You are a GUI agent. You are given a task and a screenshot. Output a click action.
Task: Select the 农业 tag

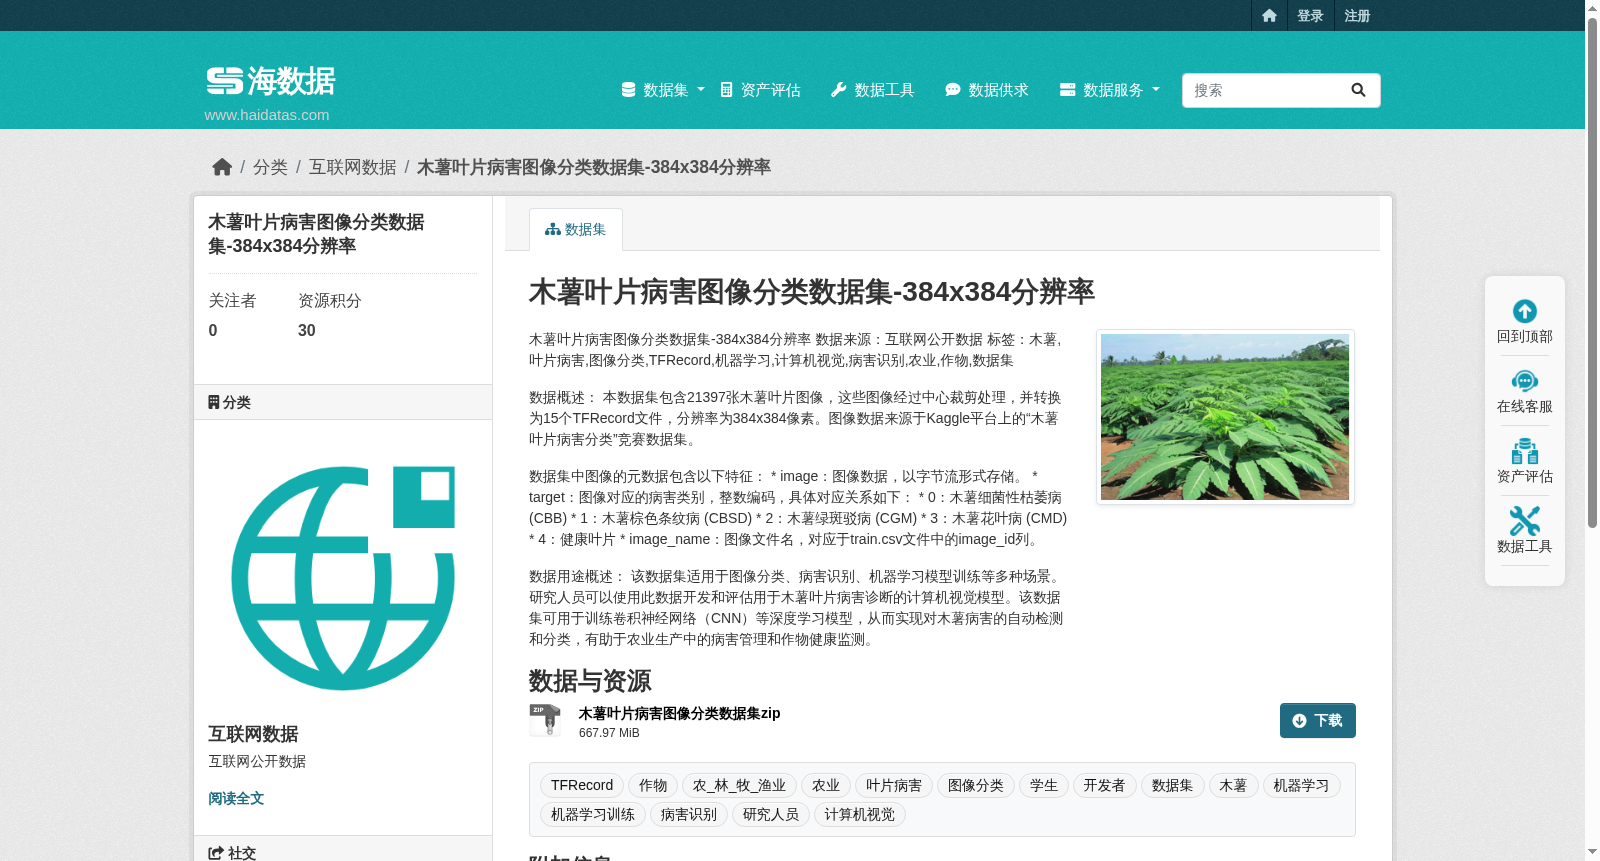pyautogui.click(x=826, y=786)
